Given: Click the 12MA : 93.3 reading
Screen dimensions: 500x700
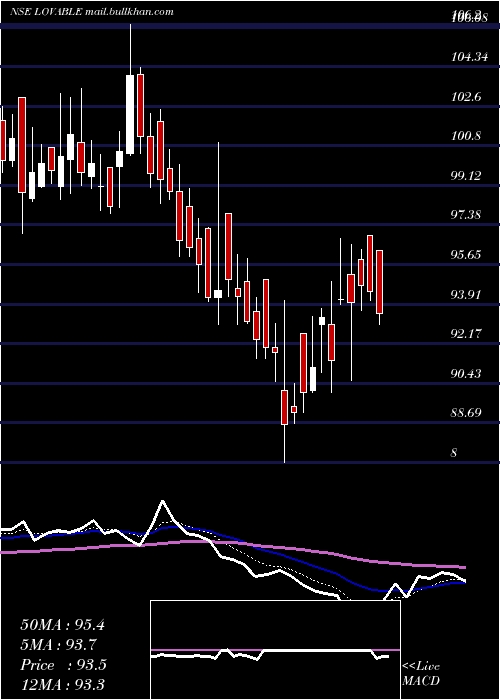Looking at the screenshot, I should 62,685.
